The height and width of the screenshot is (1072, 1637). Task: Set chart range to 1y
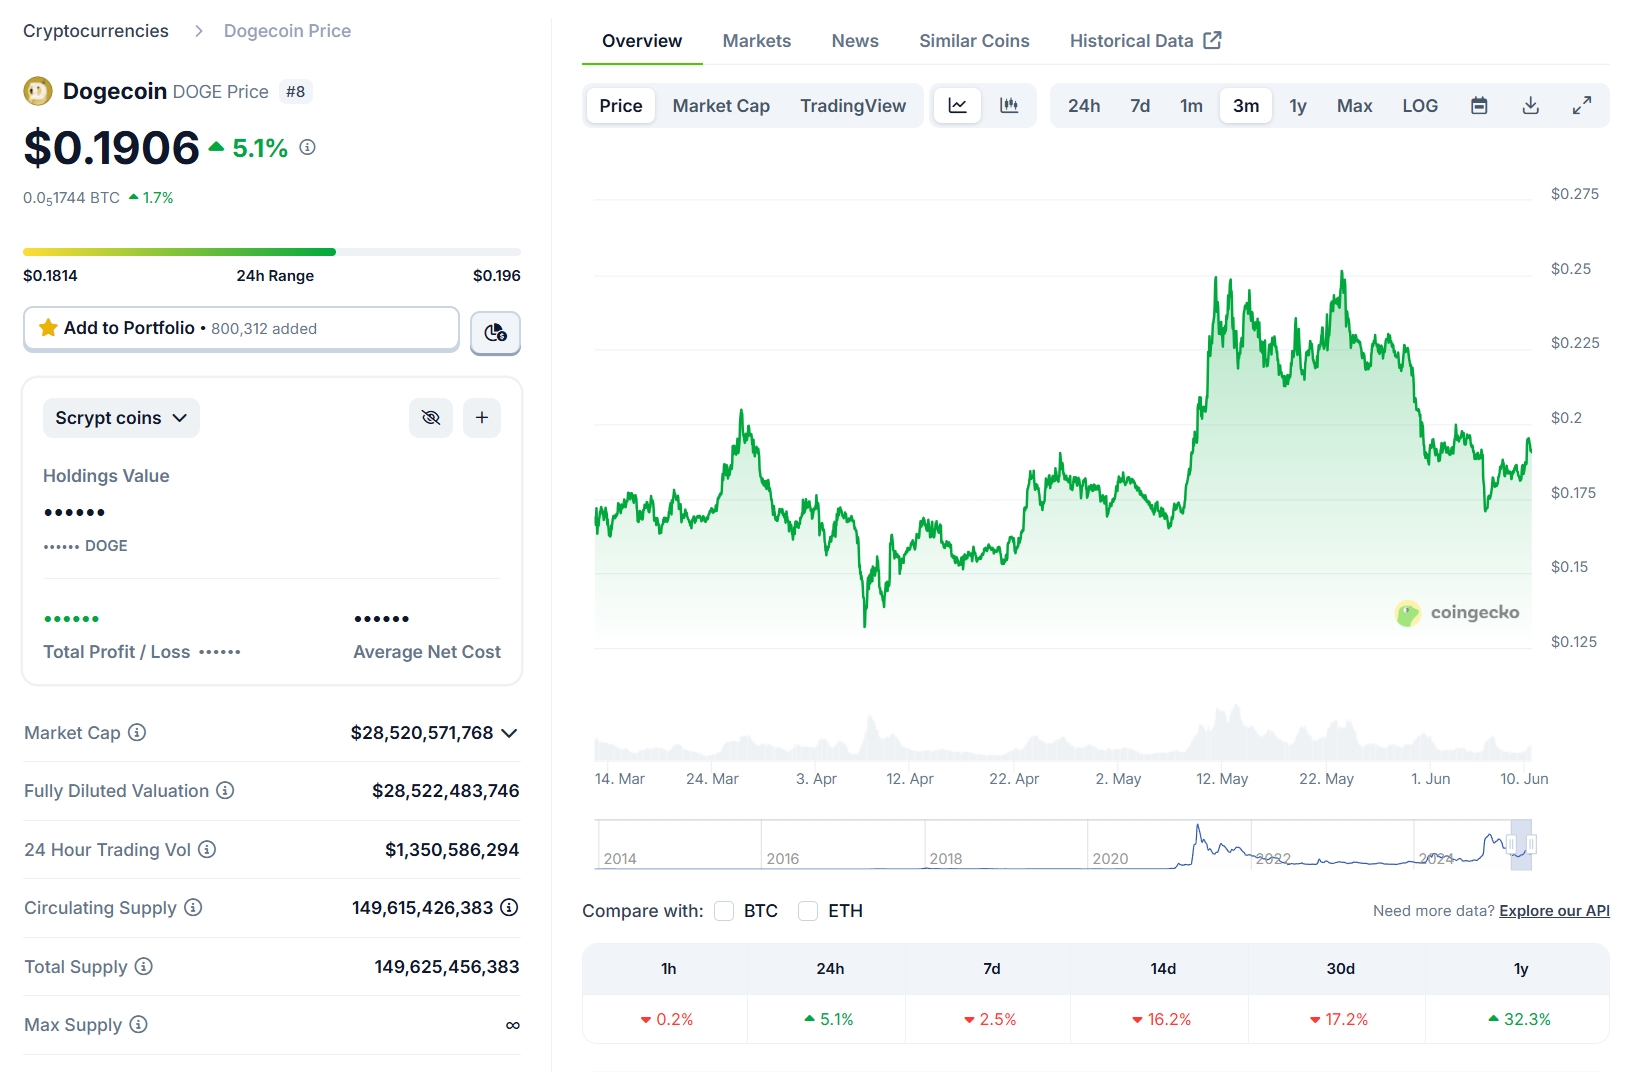[x=1298, y=105]
